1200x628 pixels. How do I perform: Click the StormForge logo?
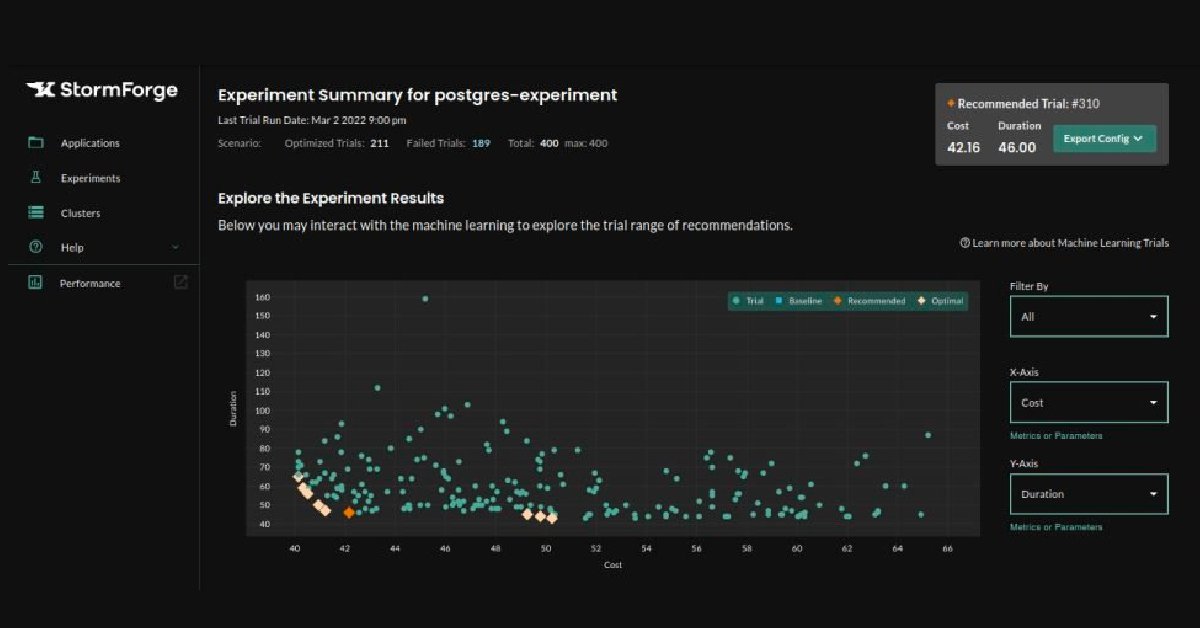click(x=103, y=90)
